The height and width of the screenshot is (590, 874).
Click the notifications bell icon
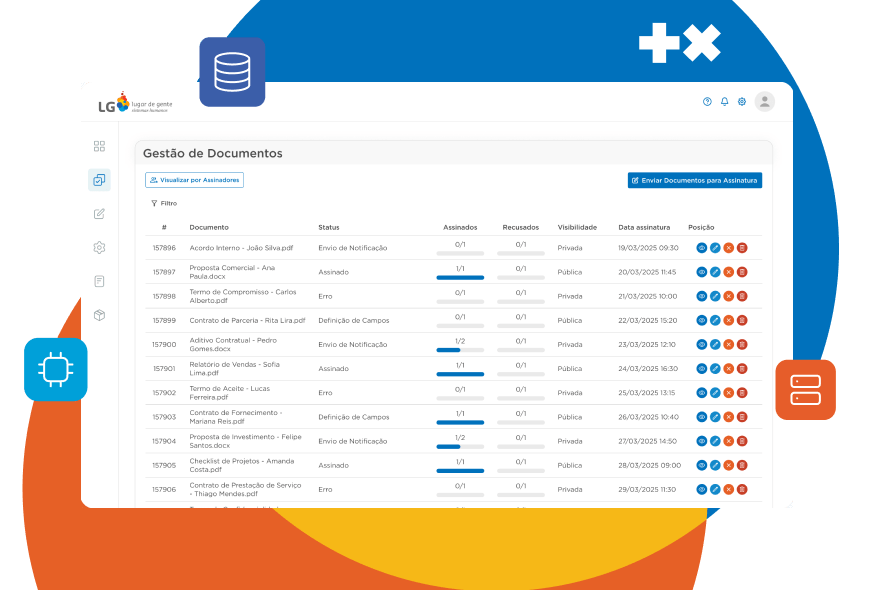tap(724, 102)
